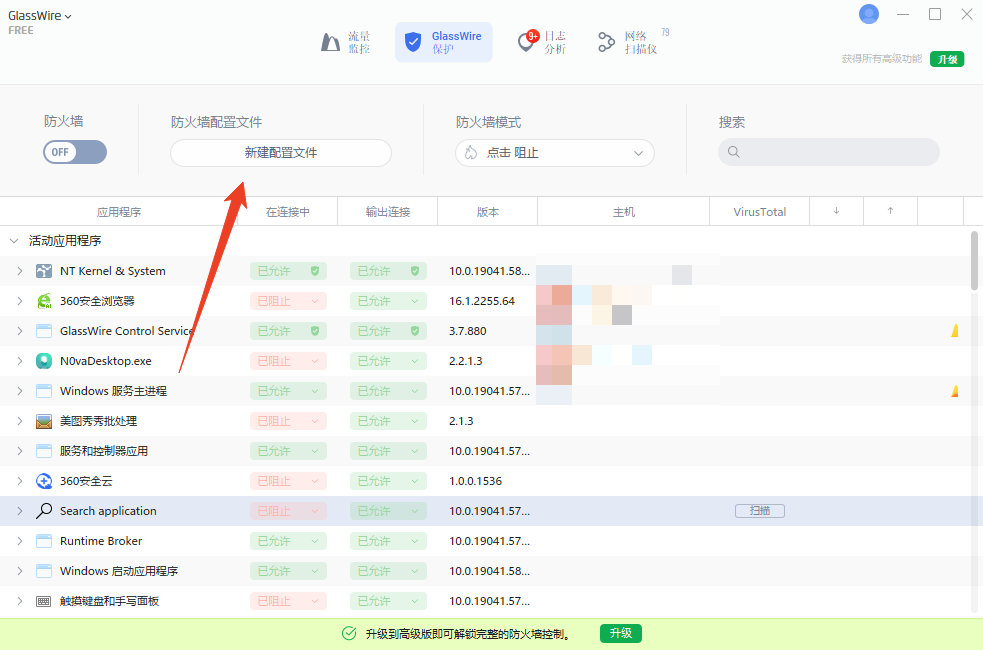Click the 搜索 input field
The width and height of the screenshot is (983, 650).
pyautogui.click(x=829, y=152)
